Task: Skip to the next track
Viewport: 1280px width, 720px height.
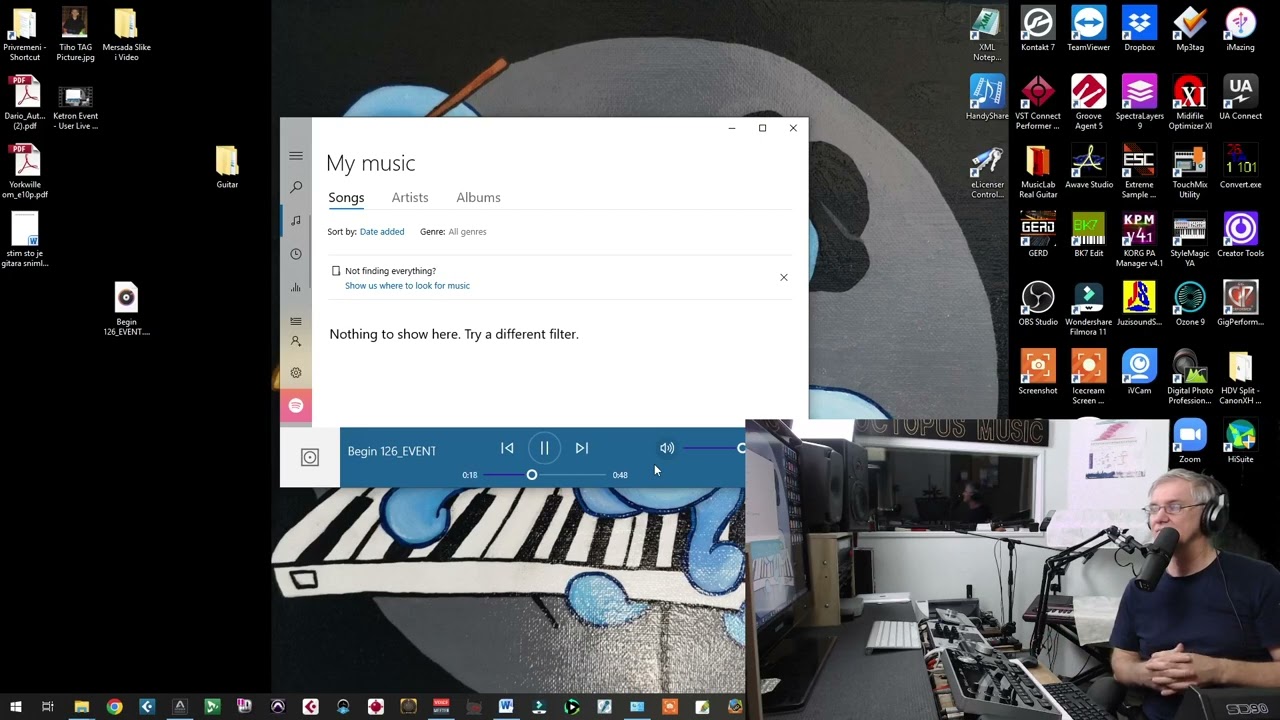Action: (x=581, y=448)
